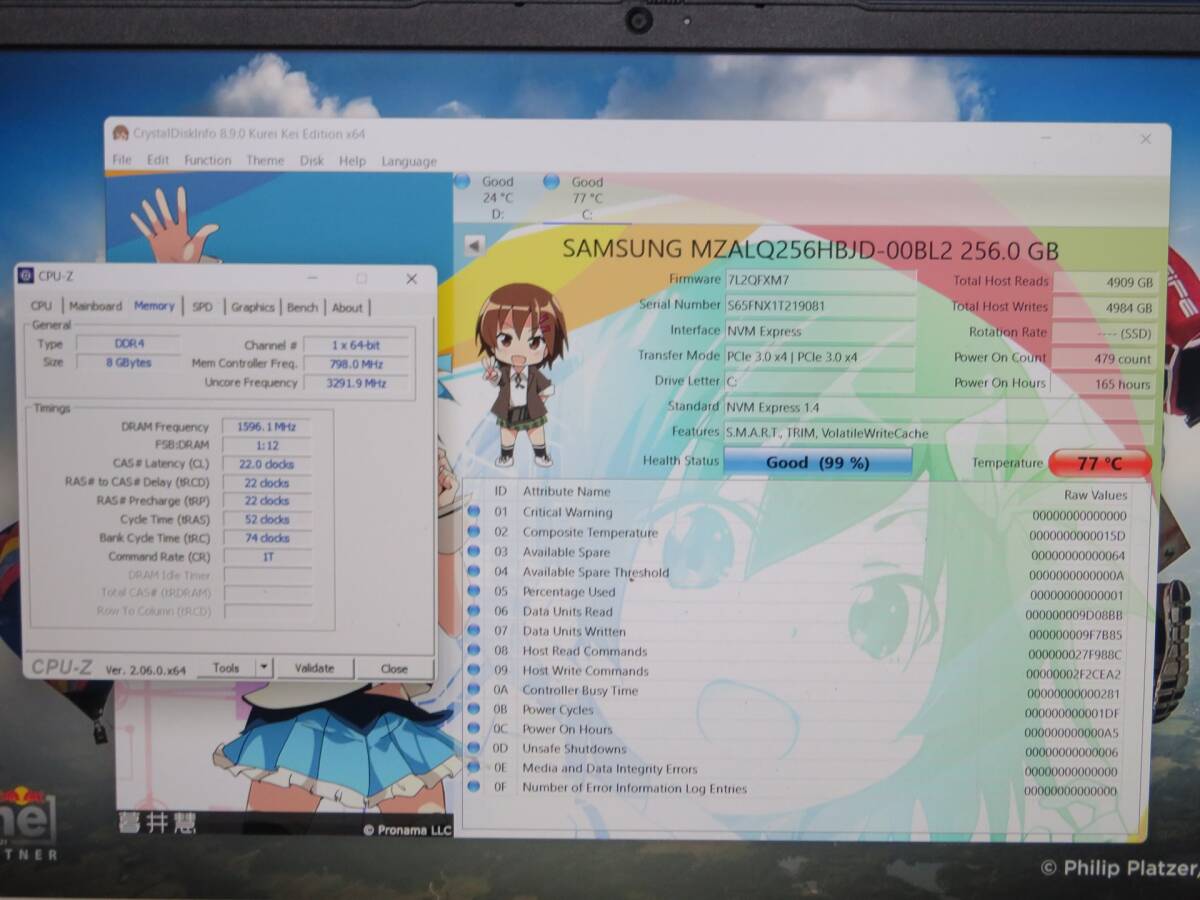Click status dot for Host Read Commands
This screenshot has width=1200, height=900.
click(474, 651)
